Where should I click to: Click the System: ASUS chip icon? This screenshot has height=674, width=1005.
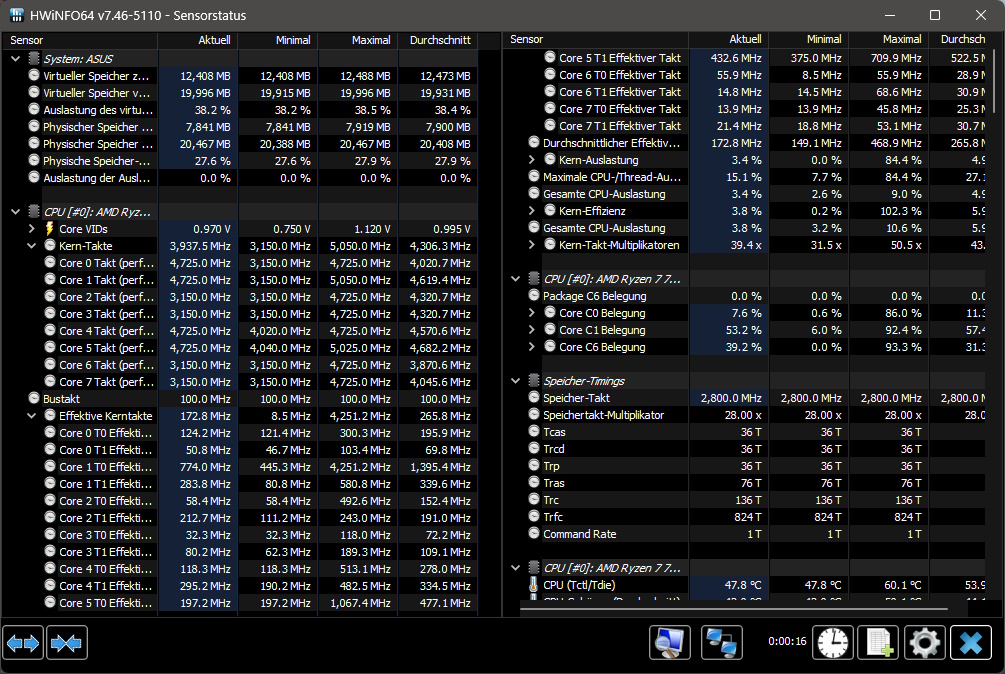34,58
